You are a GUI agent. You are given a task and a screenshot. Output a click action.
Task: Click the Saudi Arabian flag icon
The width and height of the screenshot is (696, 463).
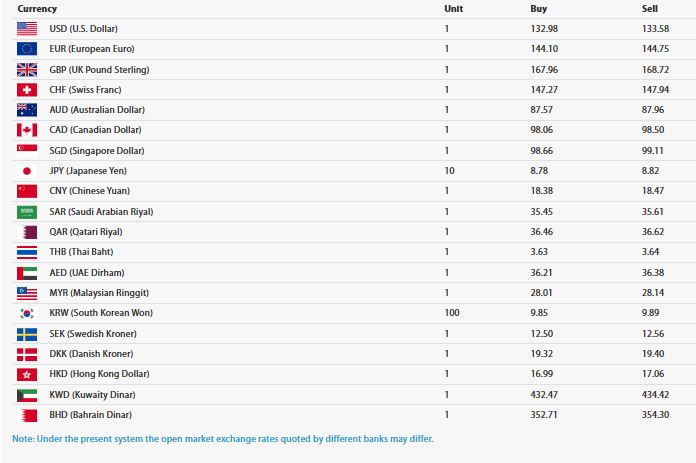[x=27, y=212]
